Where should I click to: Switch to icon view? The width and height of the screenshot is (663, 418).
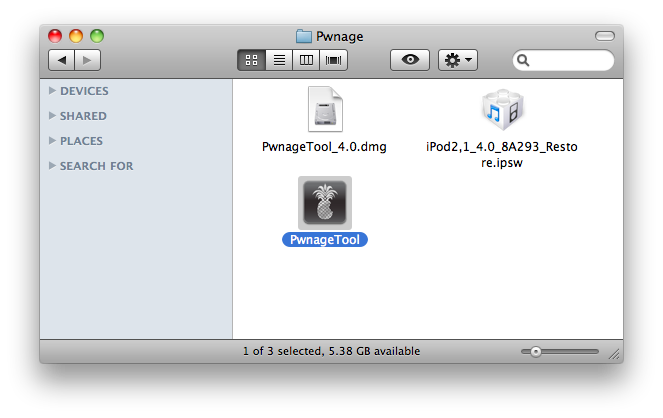[252, 60]
